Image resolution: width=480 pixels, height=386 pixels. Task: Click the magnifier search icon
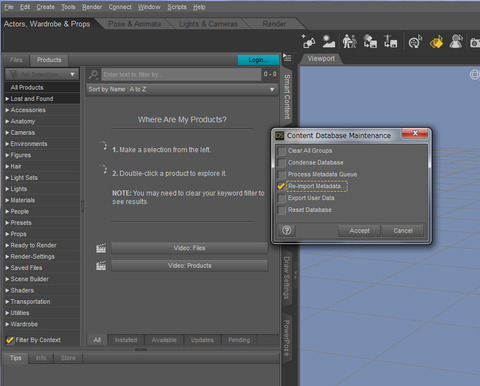pyautogui.click(x=93, y=74)
